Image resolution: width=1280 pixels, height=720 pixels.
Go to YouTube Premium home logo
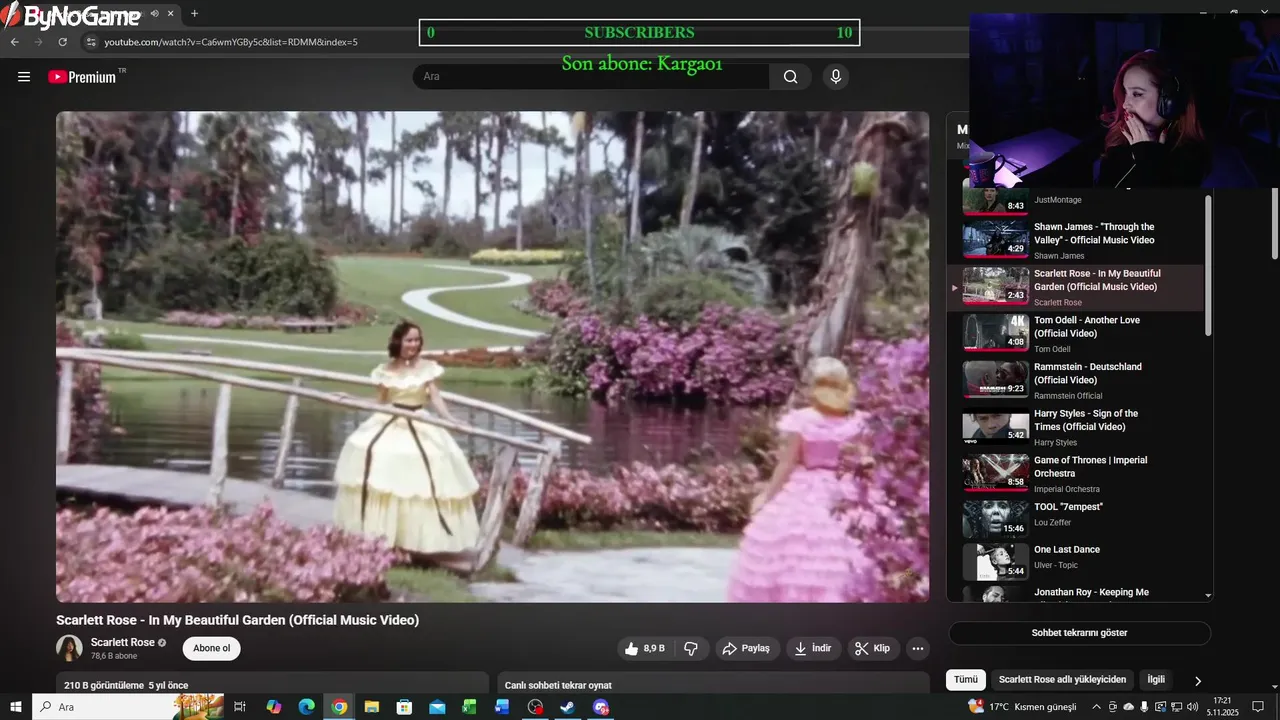pos(83,77)
